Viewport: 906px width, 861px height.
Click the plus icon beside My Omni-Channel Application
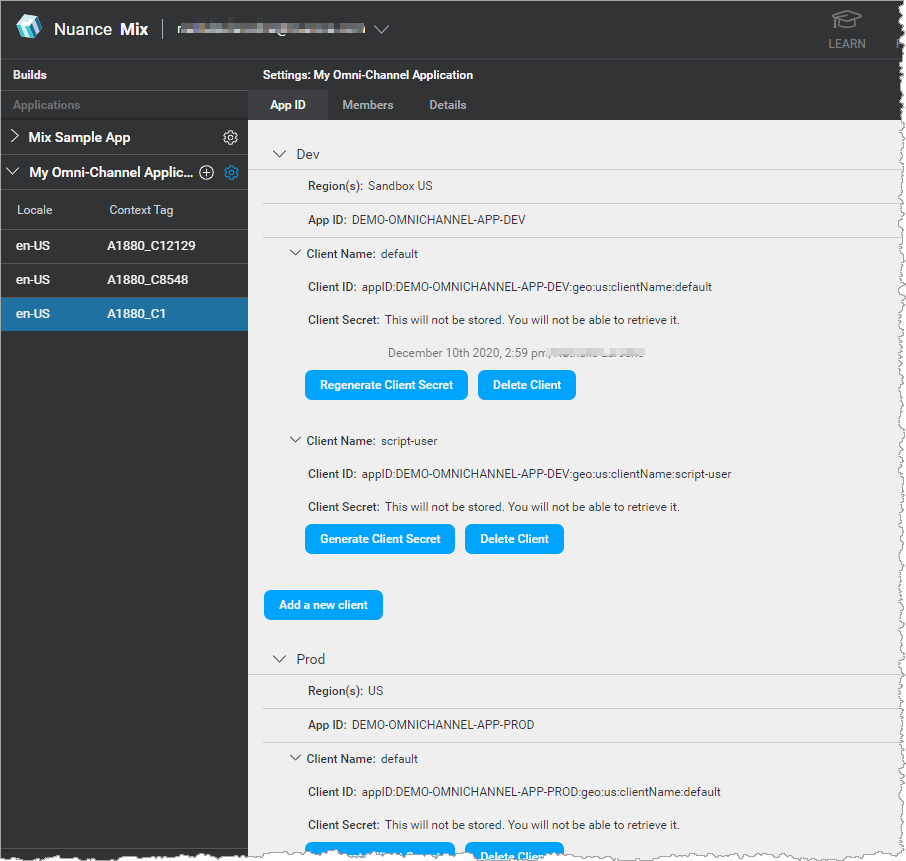click(206, 172)
